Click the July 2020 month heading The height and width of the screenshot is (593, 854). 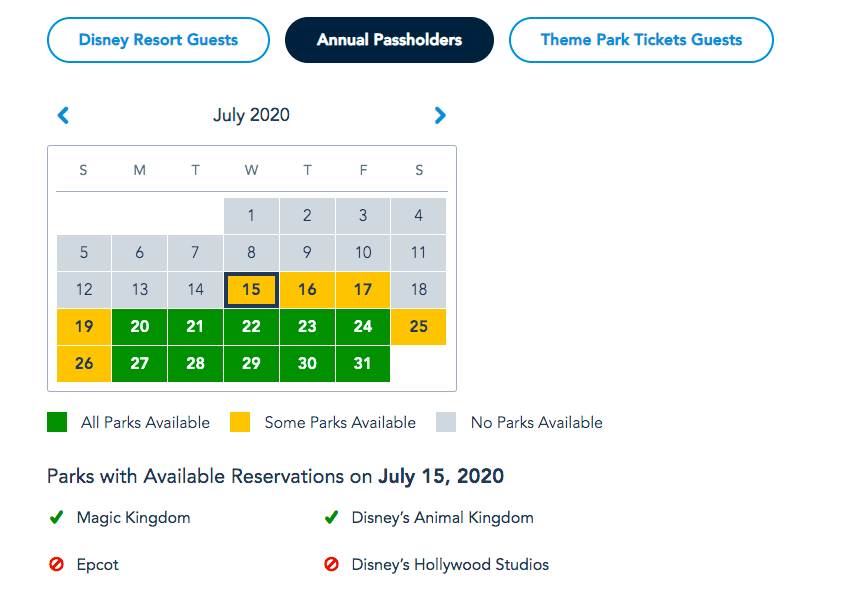click(x=251, y=115)
